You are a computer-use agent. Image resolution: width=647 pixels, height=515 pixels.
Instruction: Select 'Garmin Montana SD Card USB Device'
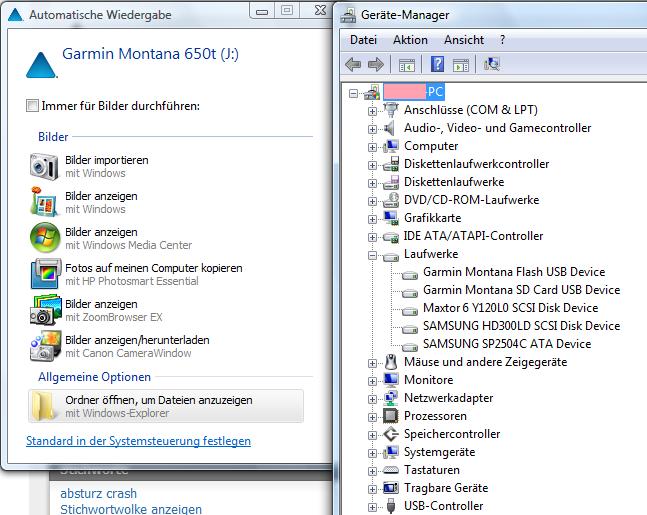click(x=522, y=290)
